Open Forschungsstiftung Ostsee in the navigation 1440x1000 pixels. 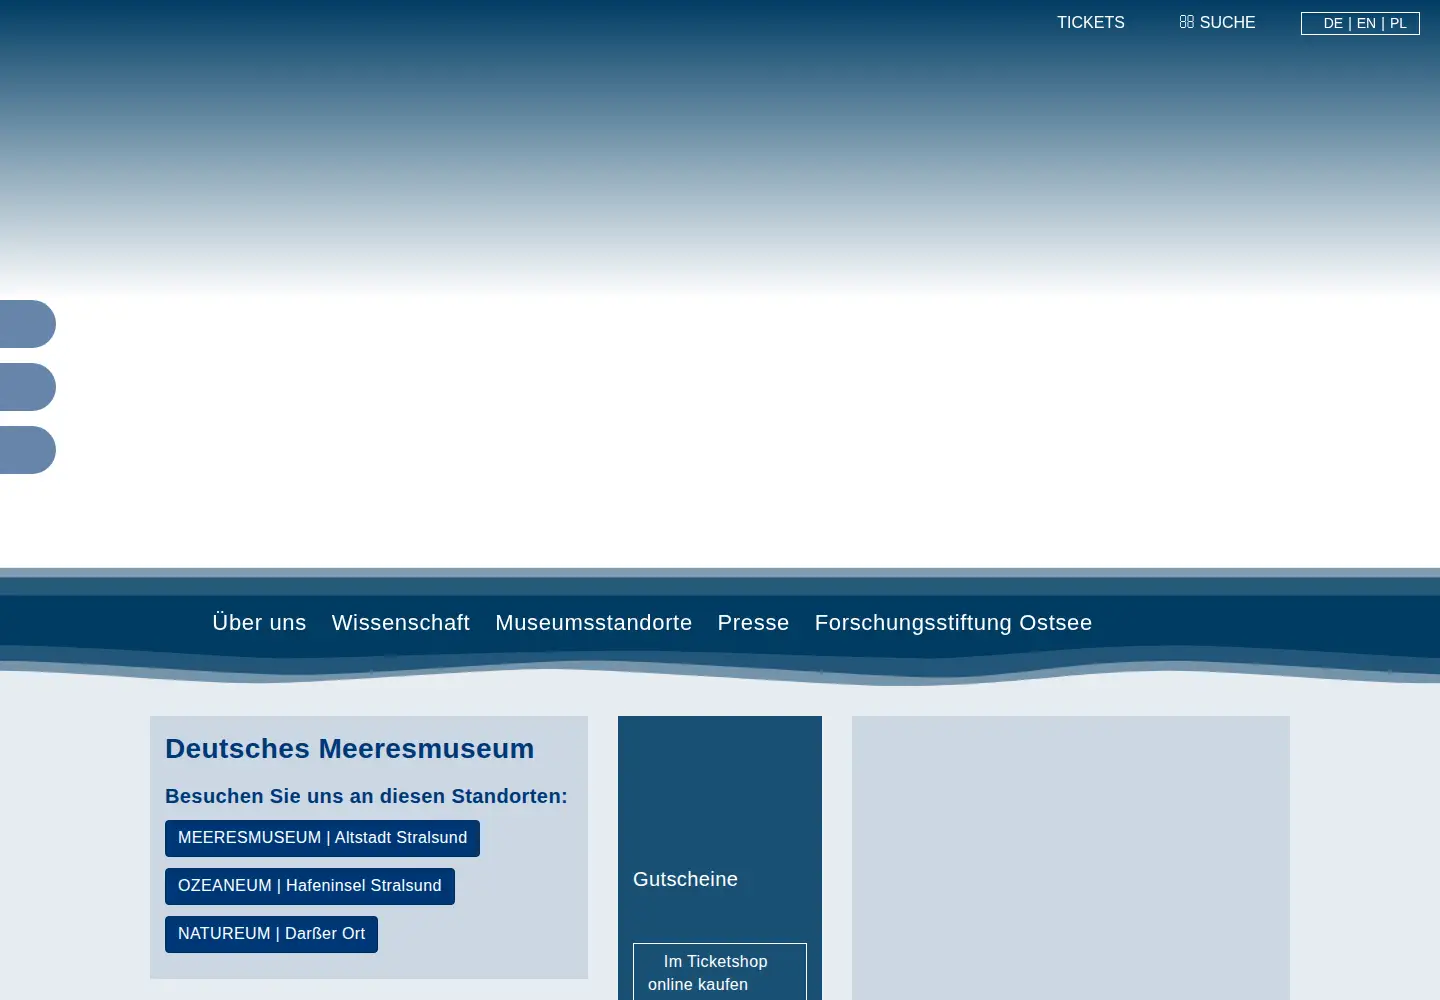(x=953, y=623)
